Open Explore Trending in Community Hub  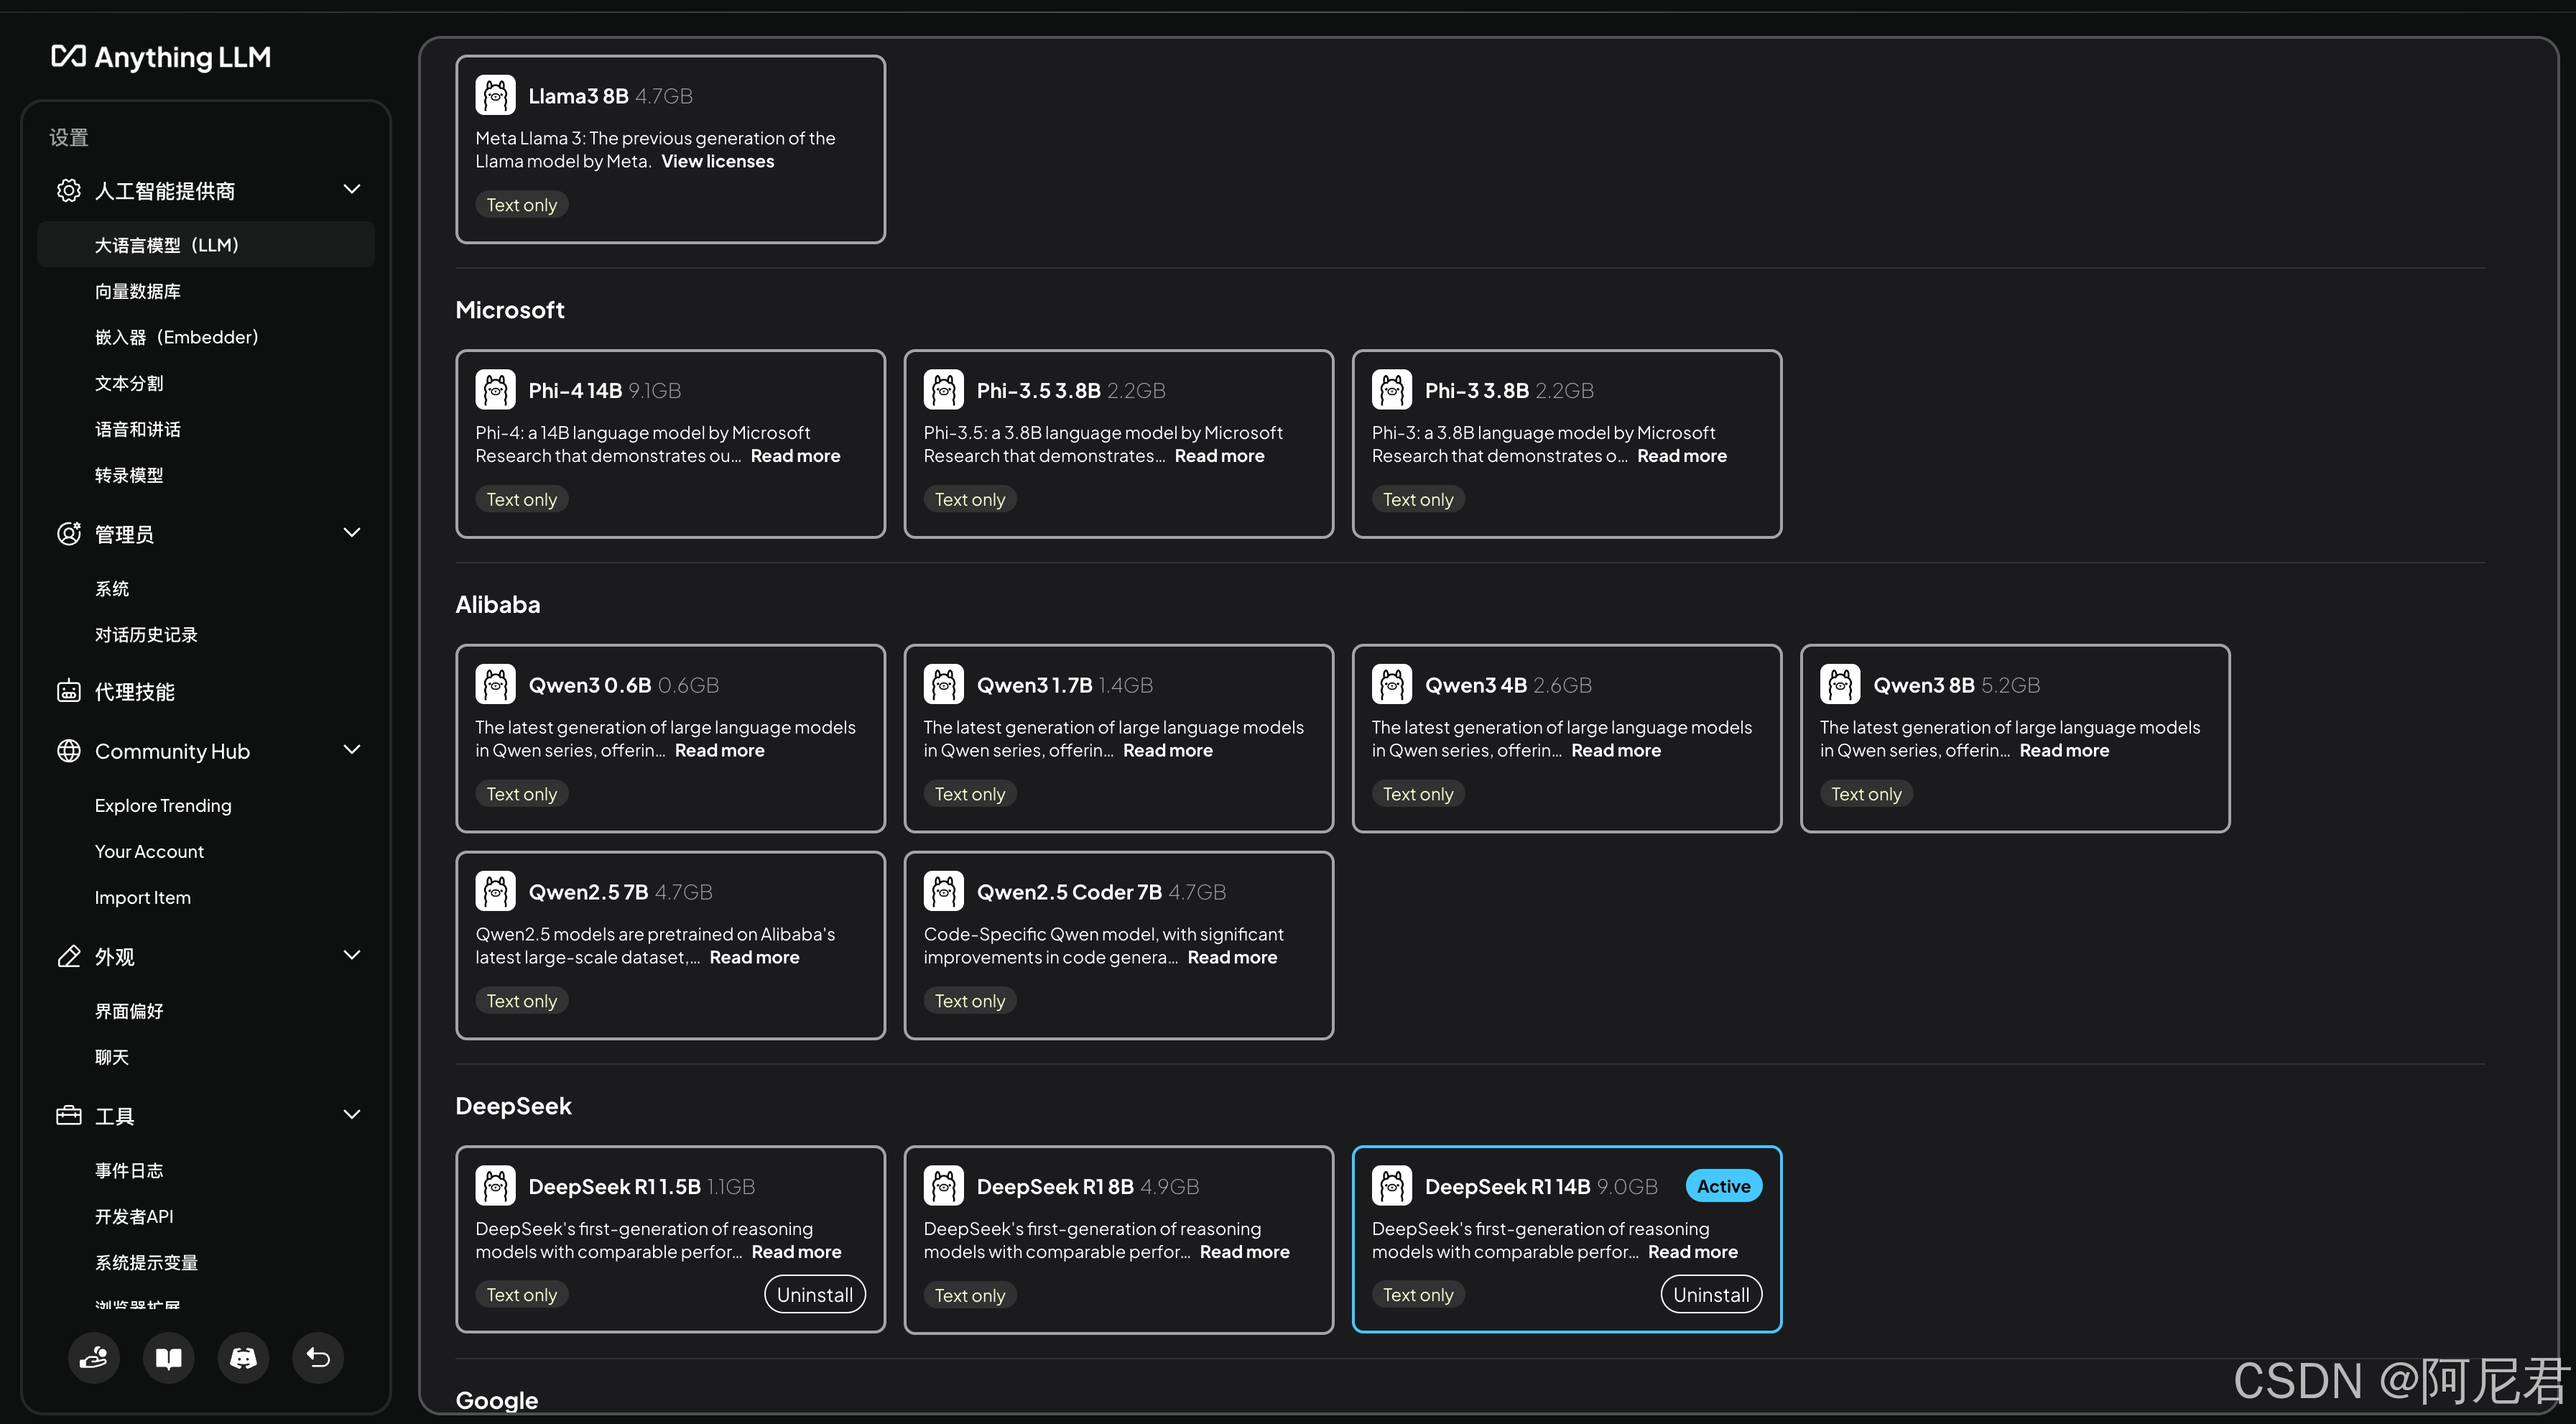163,805
